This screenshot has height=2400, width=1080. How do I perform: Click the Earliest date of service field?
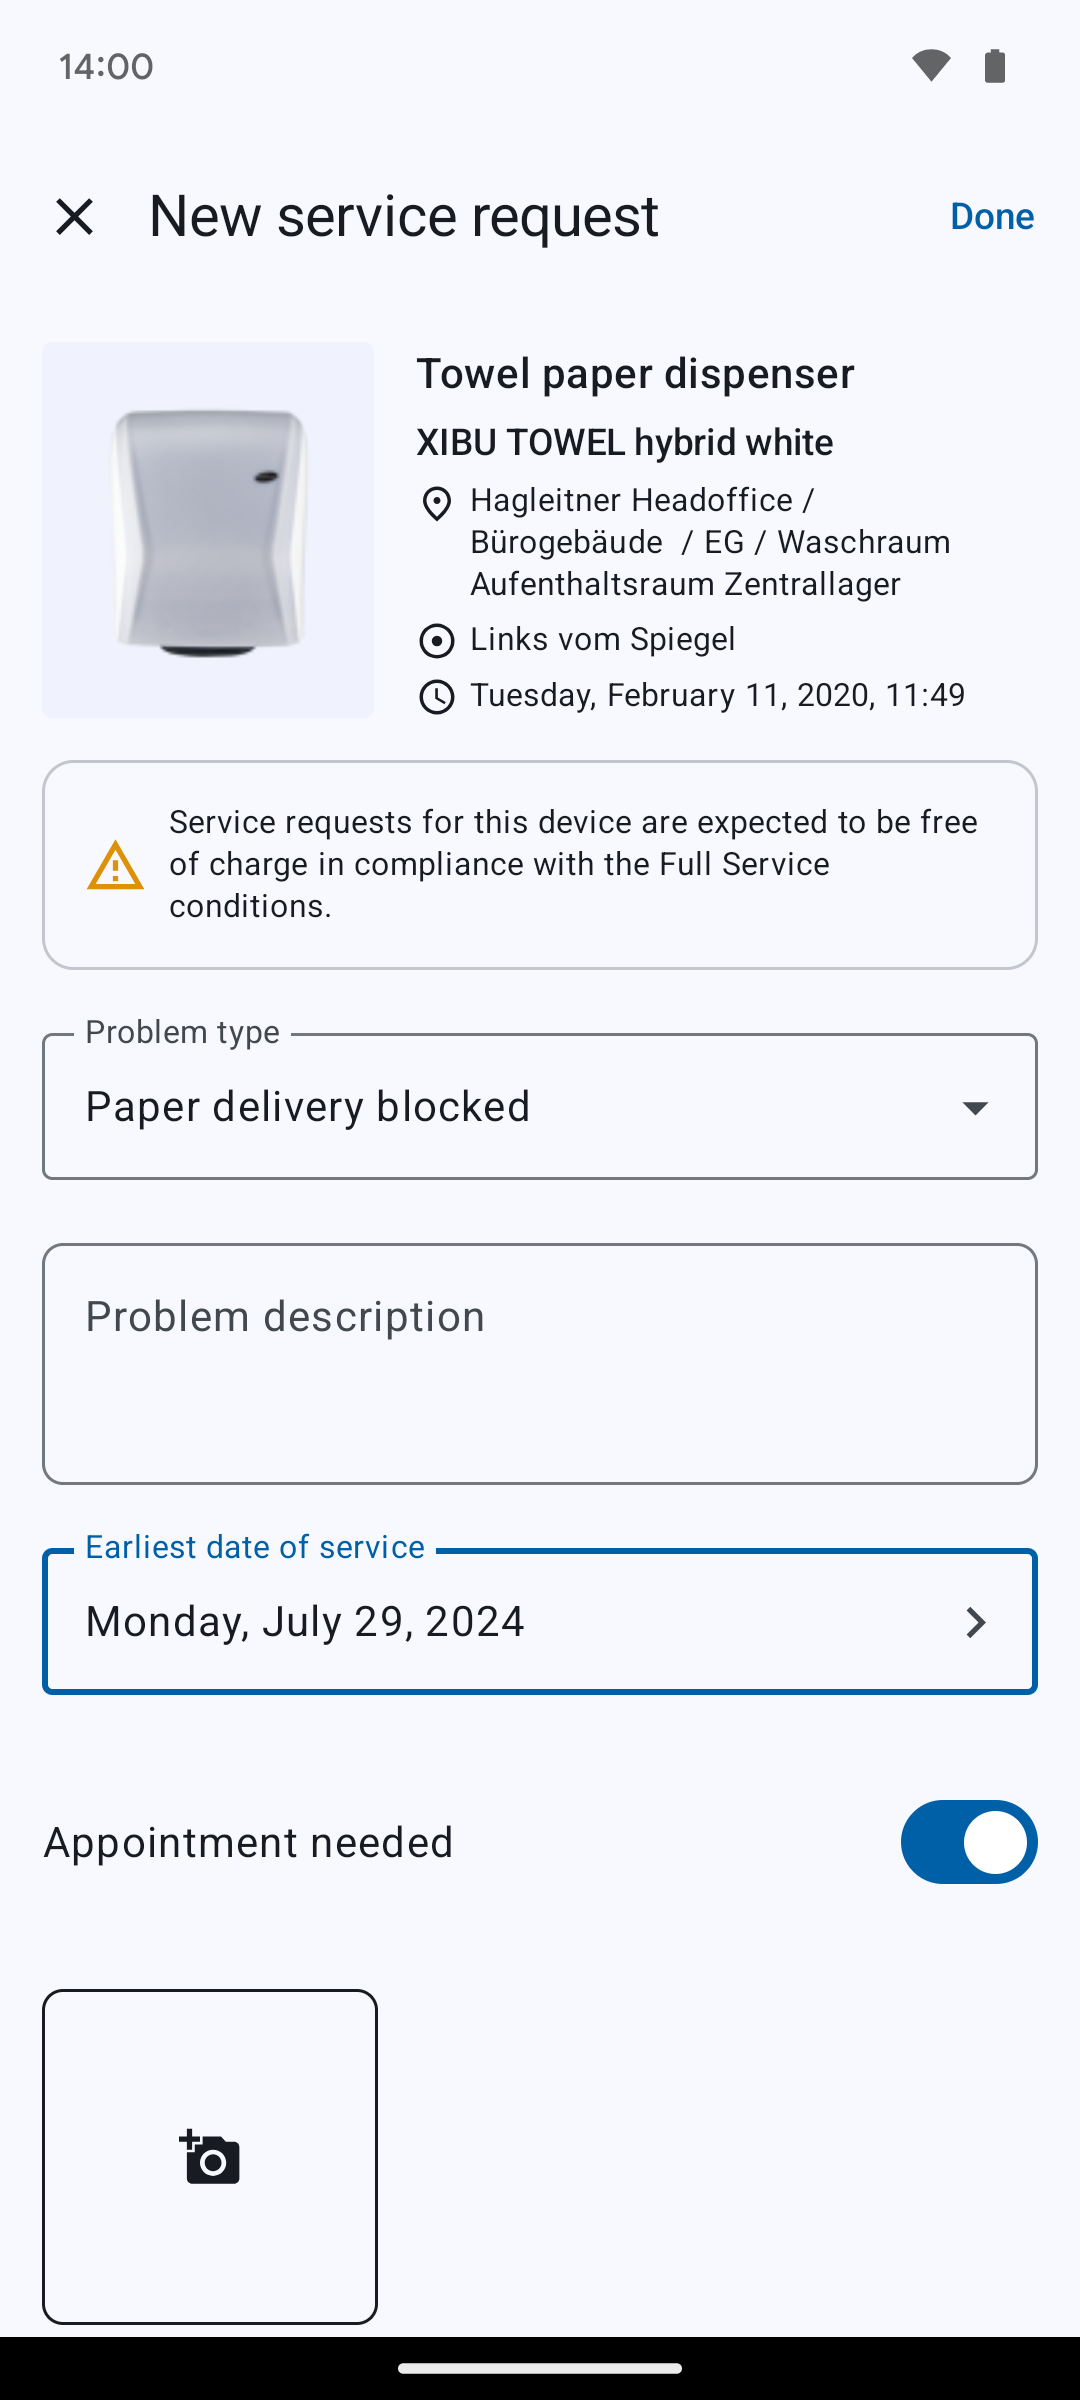click(x=500, y=1622)
